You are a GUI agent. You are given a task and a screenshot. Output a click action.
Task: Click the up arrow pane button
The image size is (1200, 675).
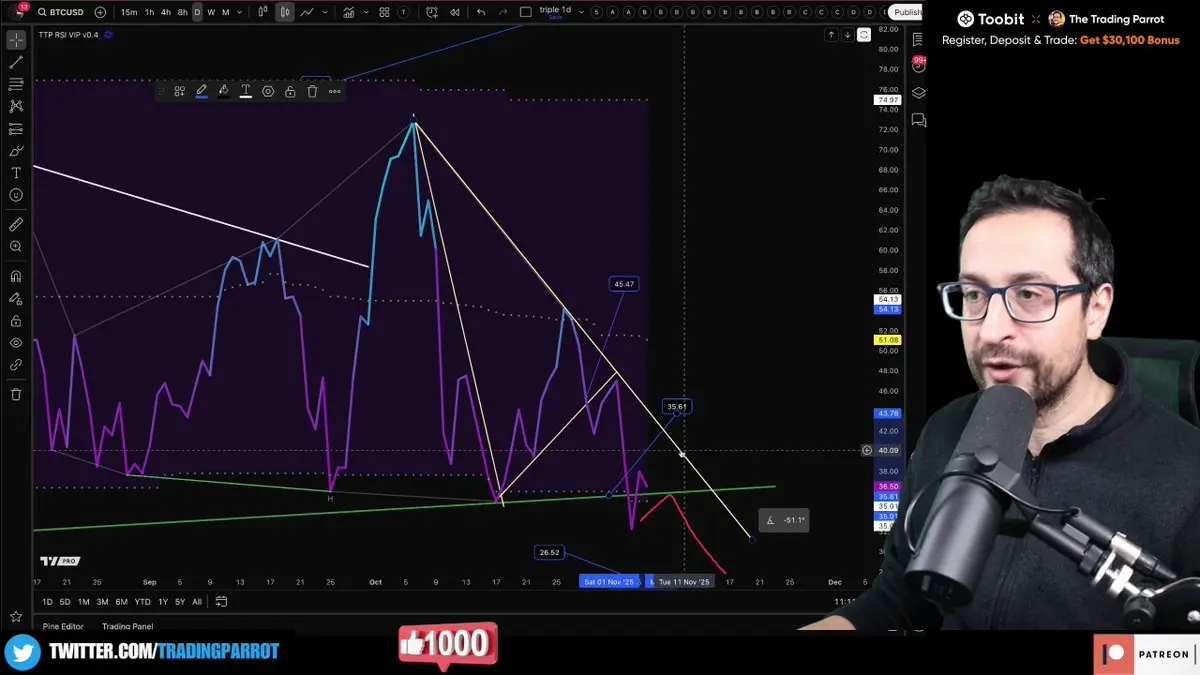click(x=831, y=35)
